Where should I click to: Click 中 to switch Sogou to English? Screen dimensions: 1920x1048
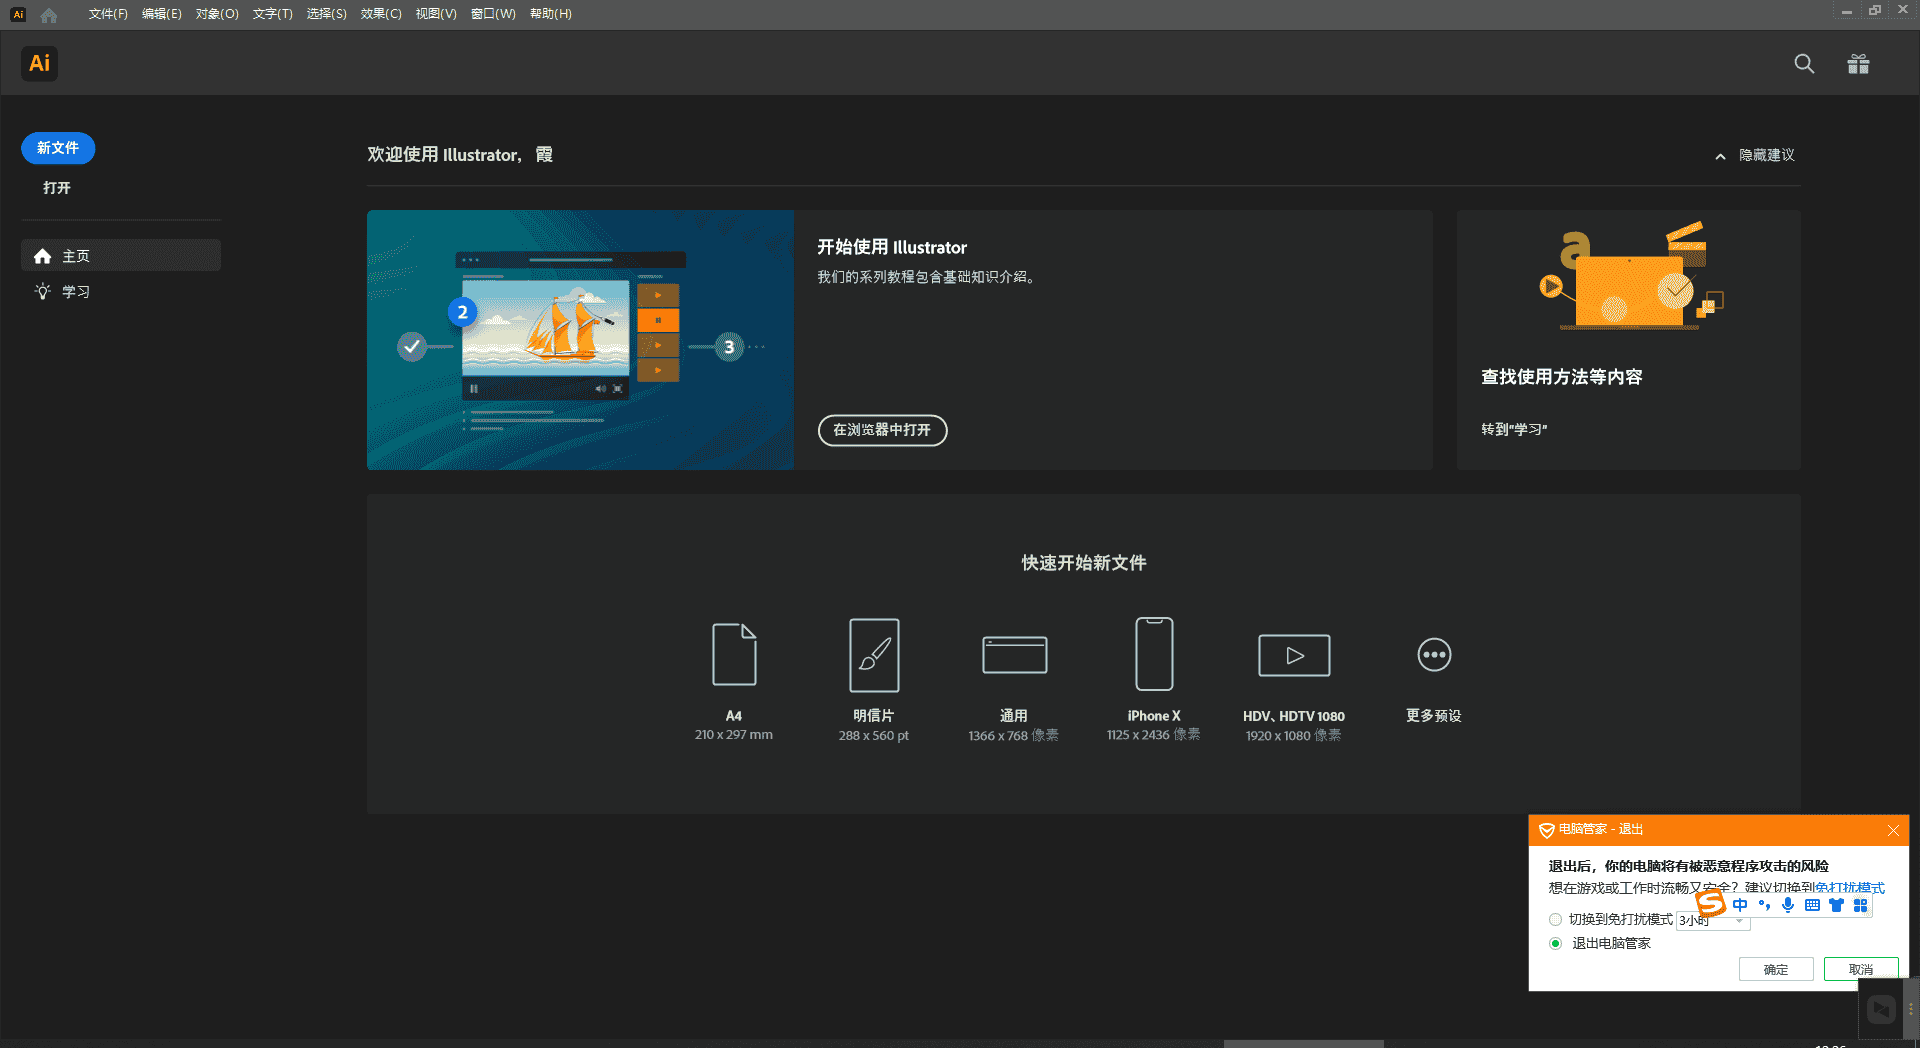pyautogui.click(x=1740, y=905)
